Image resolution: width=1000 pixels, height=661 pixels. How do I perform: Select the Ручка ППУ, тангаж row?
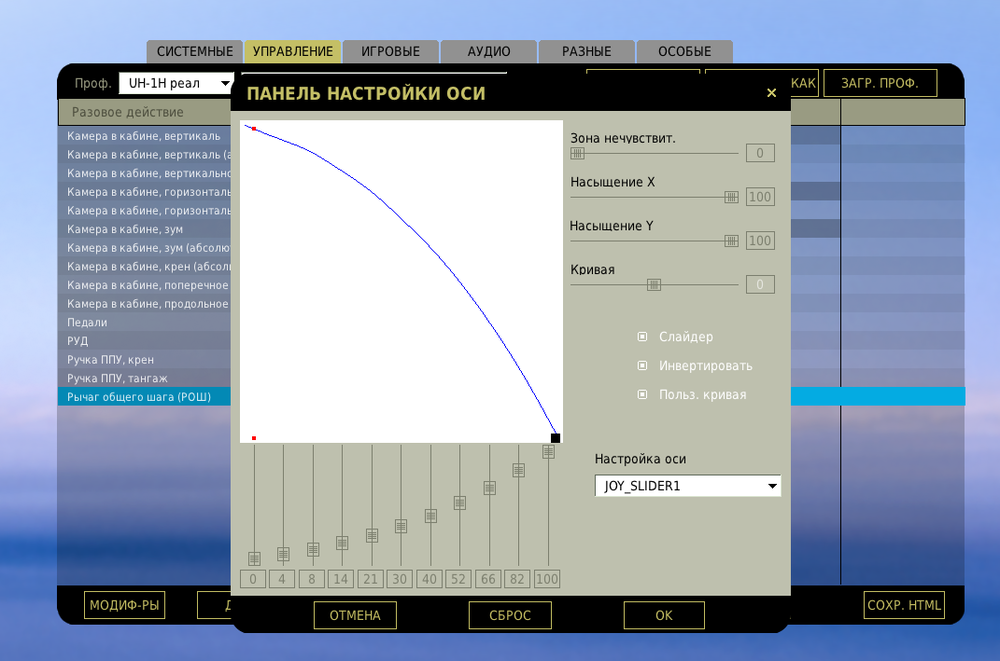[145, 378]
